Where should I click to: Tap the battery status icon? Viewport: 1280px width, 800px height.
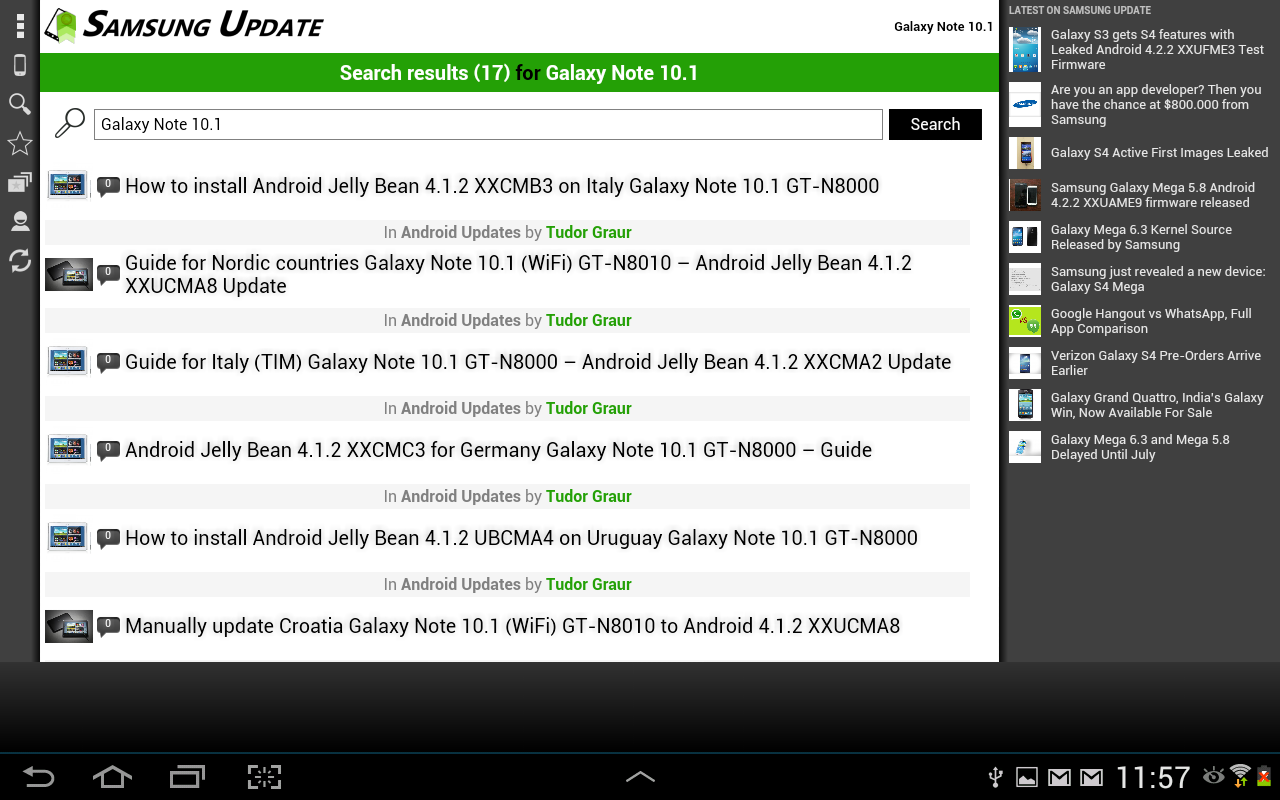(1264, 776)
